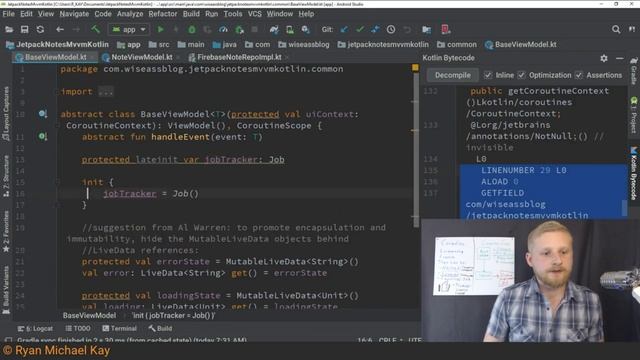The image size is (640, 360).
Task: Click the Git commit checkmark icon
Action: (360, 29)
